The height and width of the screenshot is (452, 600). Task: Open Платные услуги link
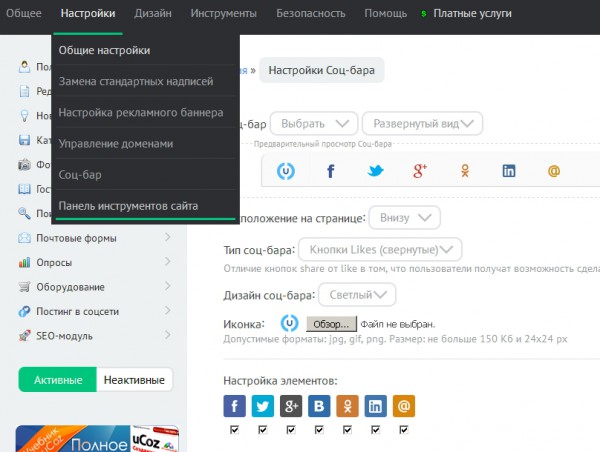pyautogui.click(x=472, y=13)
